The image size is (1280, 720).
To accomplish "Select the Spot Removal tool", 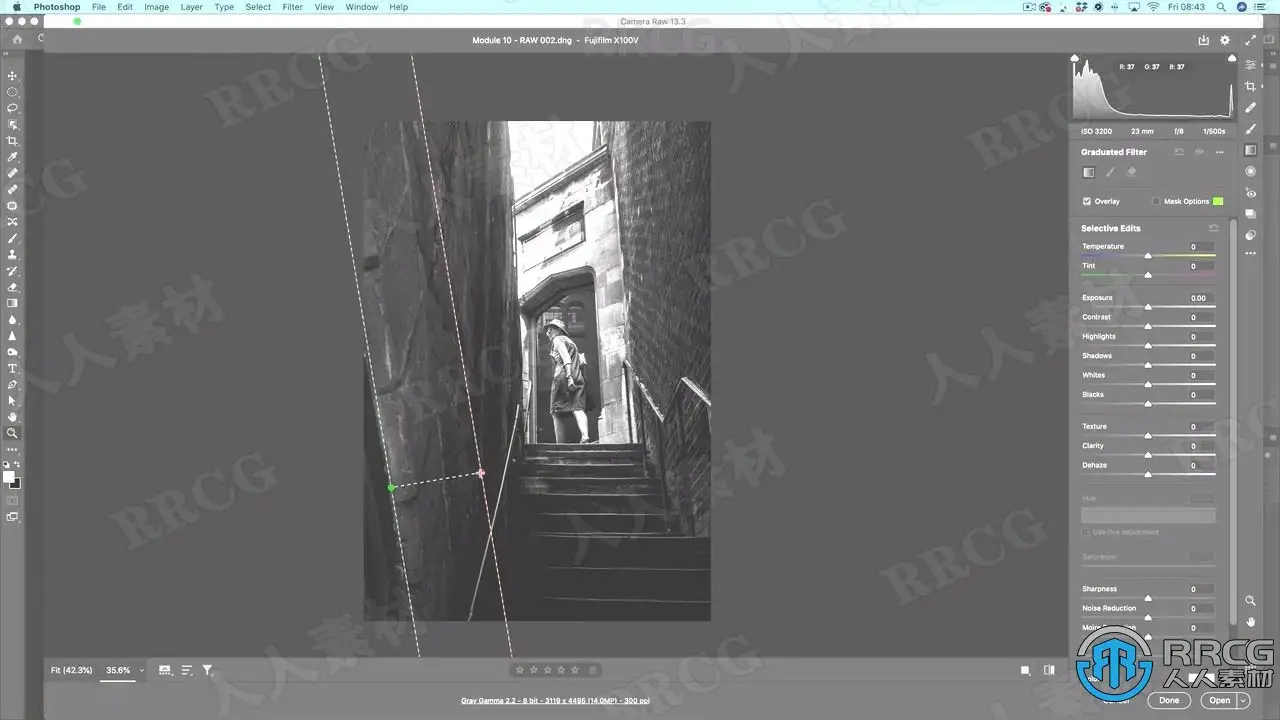I will pyautogui.click(x=1250, y=107).
